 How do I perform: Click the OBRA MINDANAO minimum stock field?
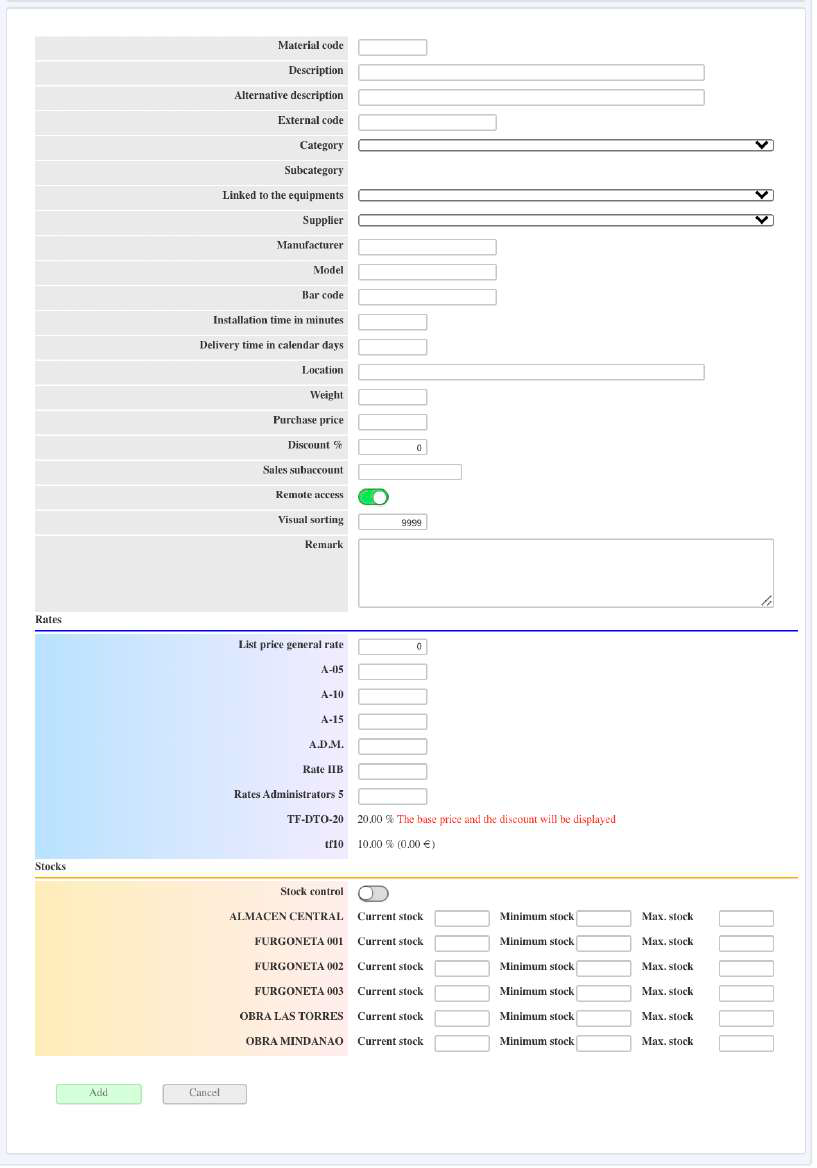point(604,1044)
